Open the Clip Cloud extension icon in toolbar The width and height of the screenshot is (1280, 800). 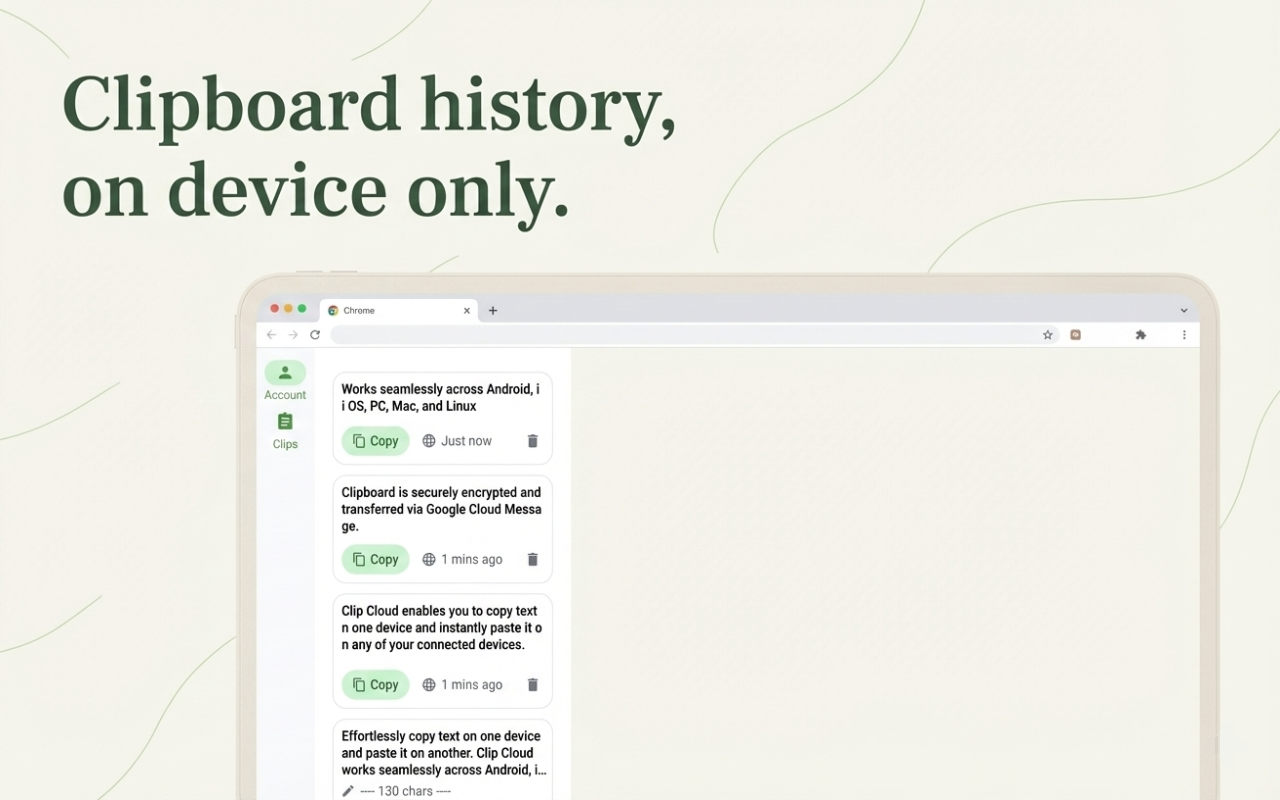pos(1075,334)
